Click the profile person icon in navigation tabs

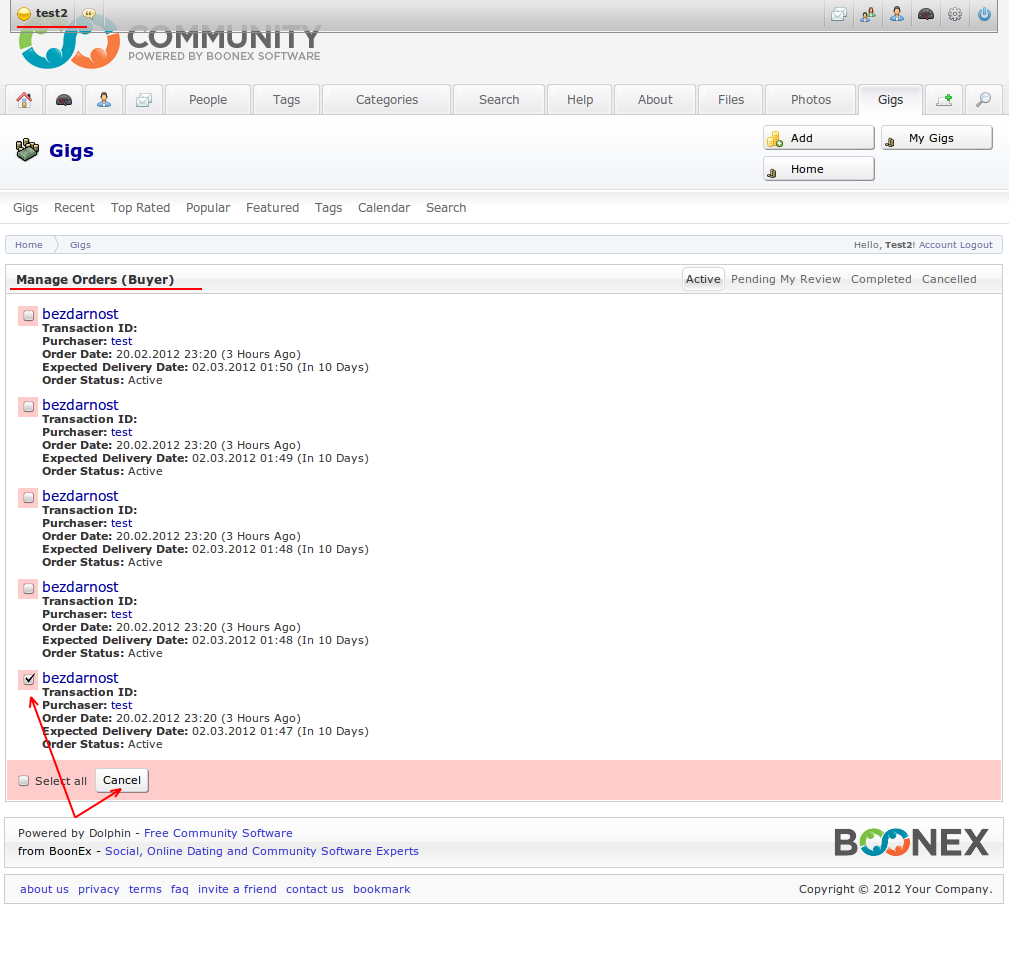point(104,100)
